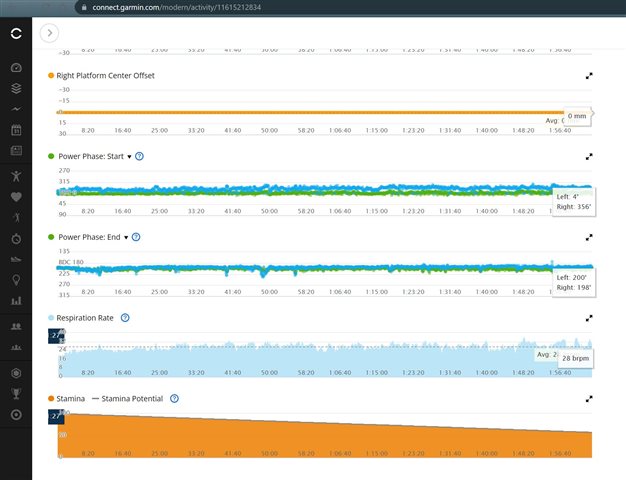Open the bar chart Reports sidebar icon

click(x=15, y=300)
